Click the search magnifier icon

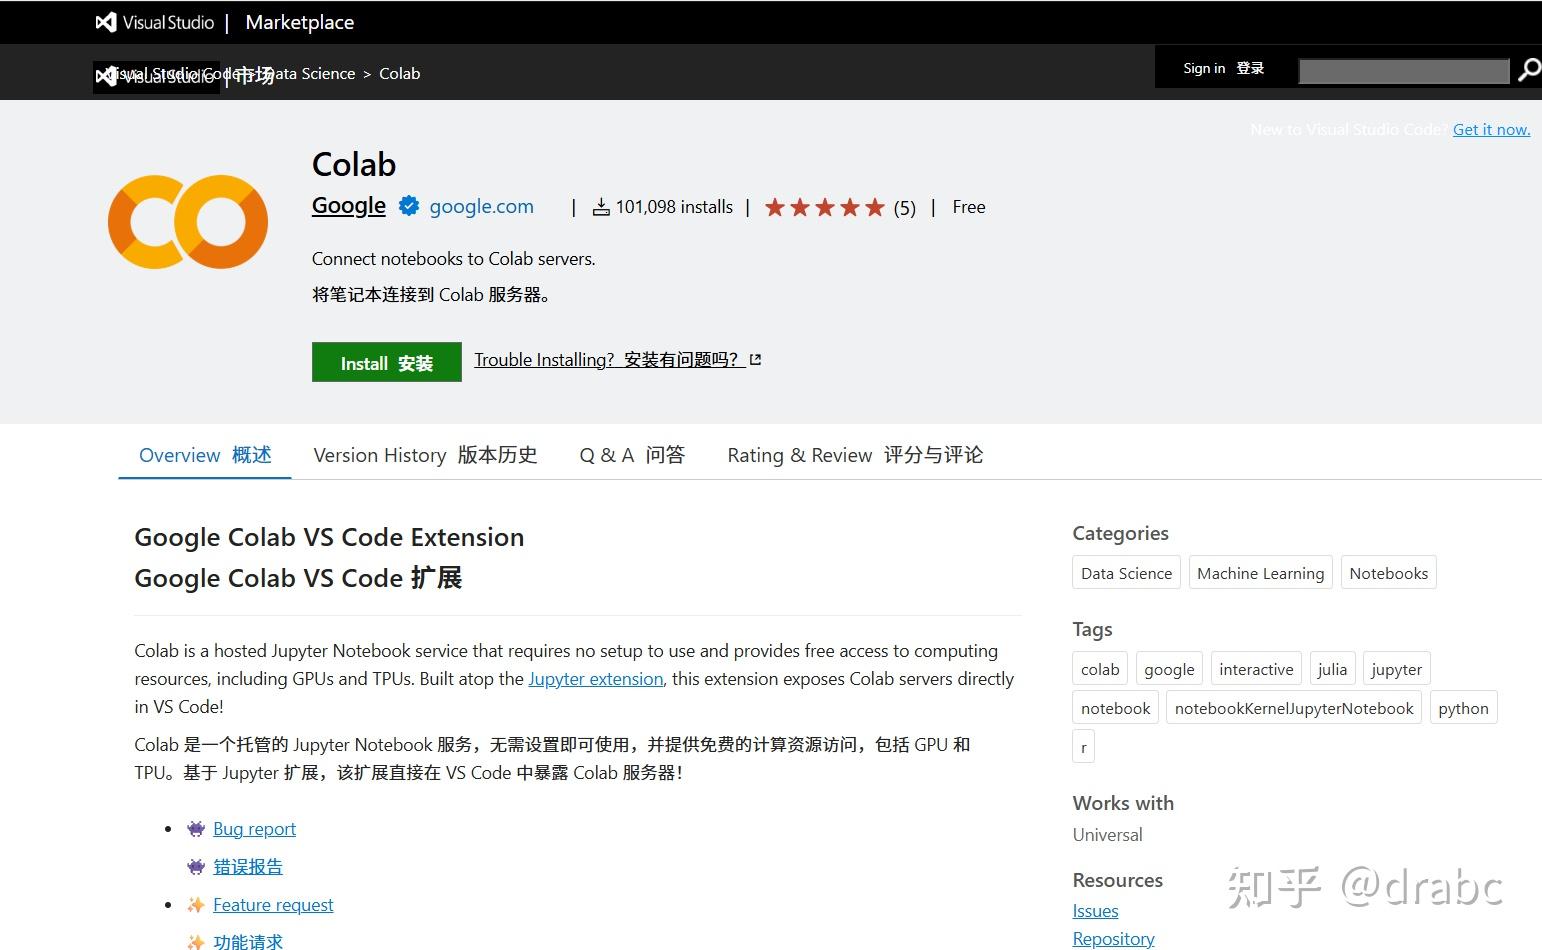pos(1527,70)
